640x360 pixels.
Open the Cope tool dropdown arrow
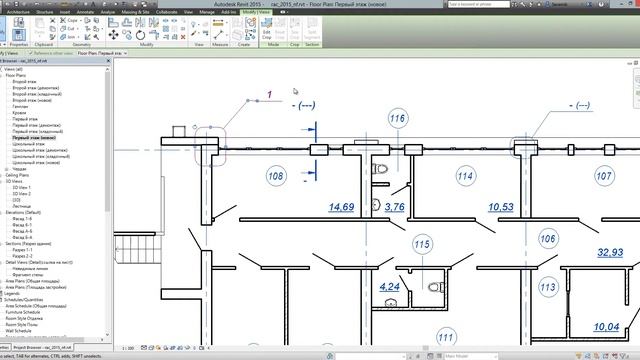(x=80, y=20)
